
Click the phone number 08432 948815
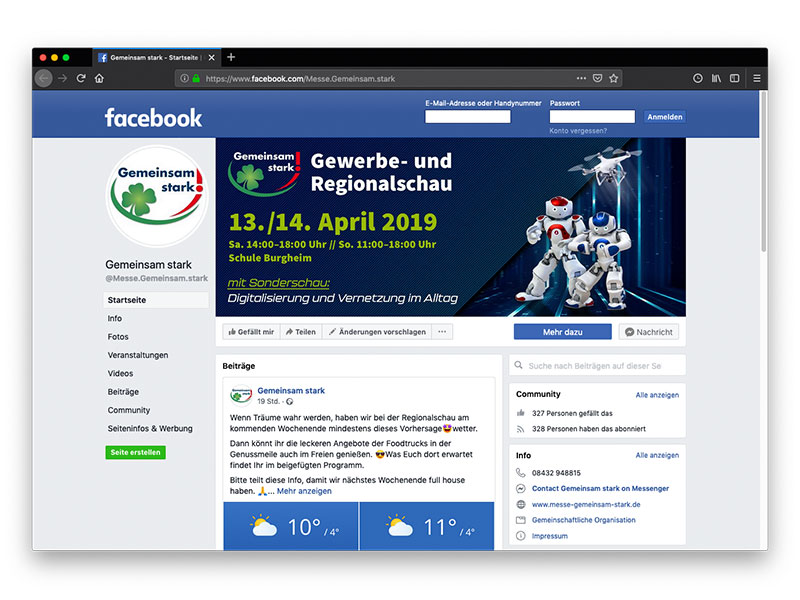tap(556, 473)
